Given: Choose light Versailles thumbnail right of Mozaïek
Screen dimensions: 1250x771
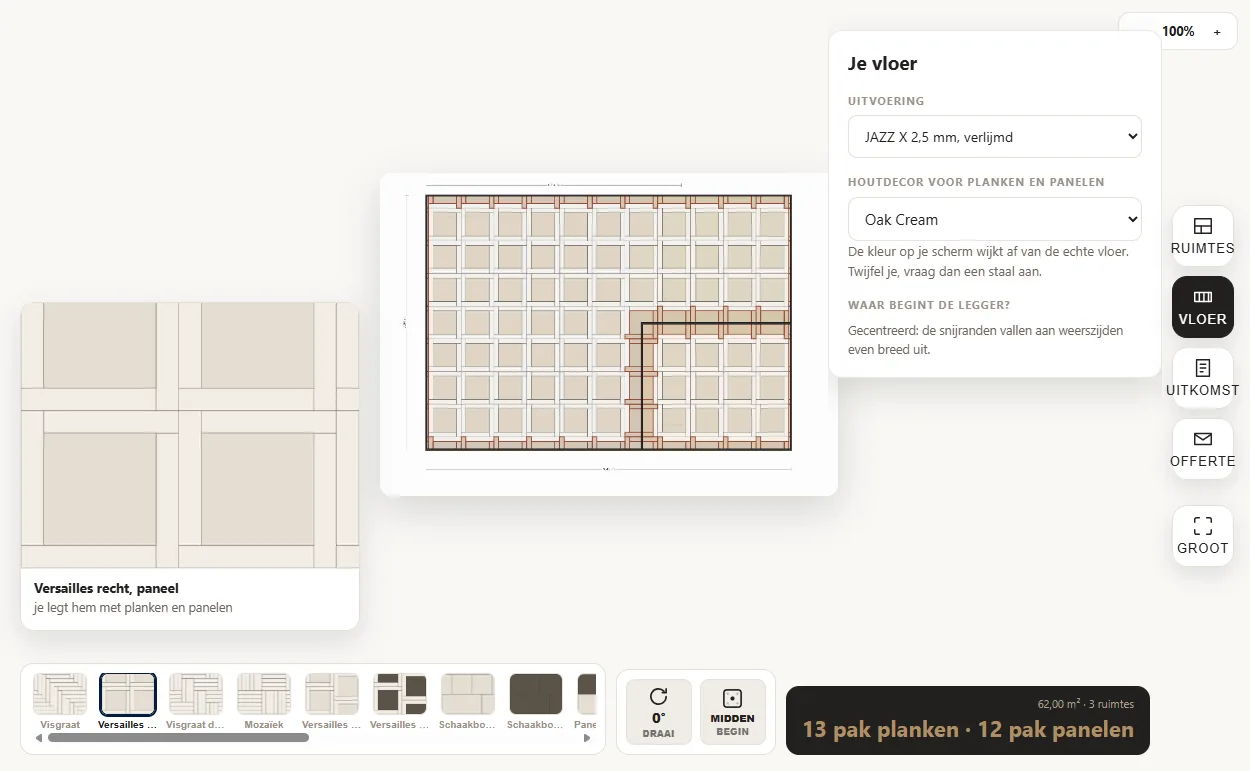Looking at the screenshot, I should tap(332, 701).
